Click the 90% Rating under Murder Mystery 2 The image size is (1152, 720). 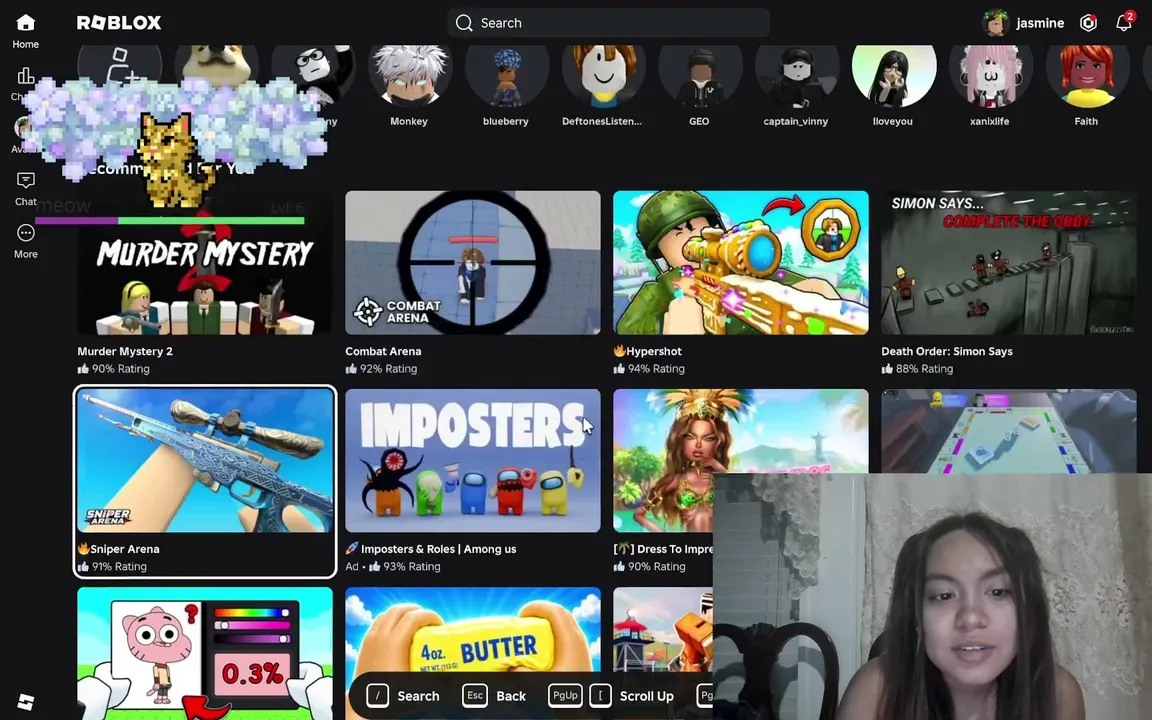point(120,369)
